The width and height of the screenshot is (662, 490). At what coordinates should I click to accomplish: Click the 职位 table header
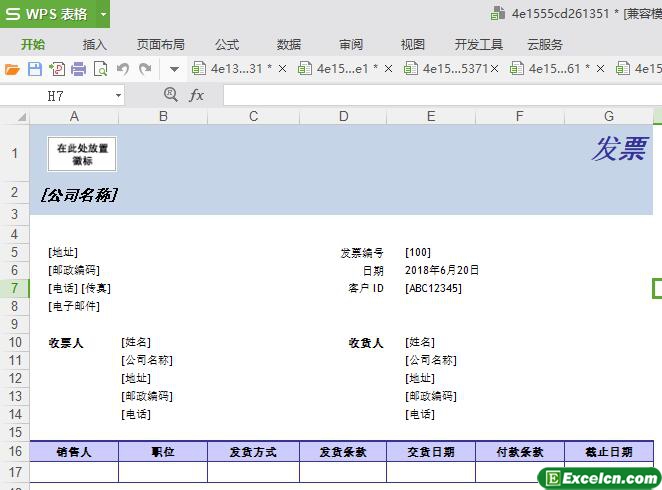tap(163, 452)
